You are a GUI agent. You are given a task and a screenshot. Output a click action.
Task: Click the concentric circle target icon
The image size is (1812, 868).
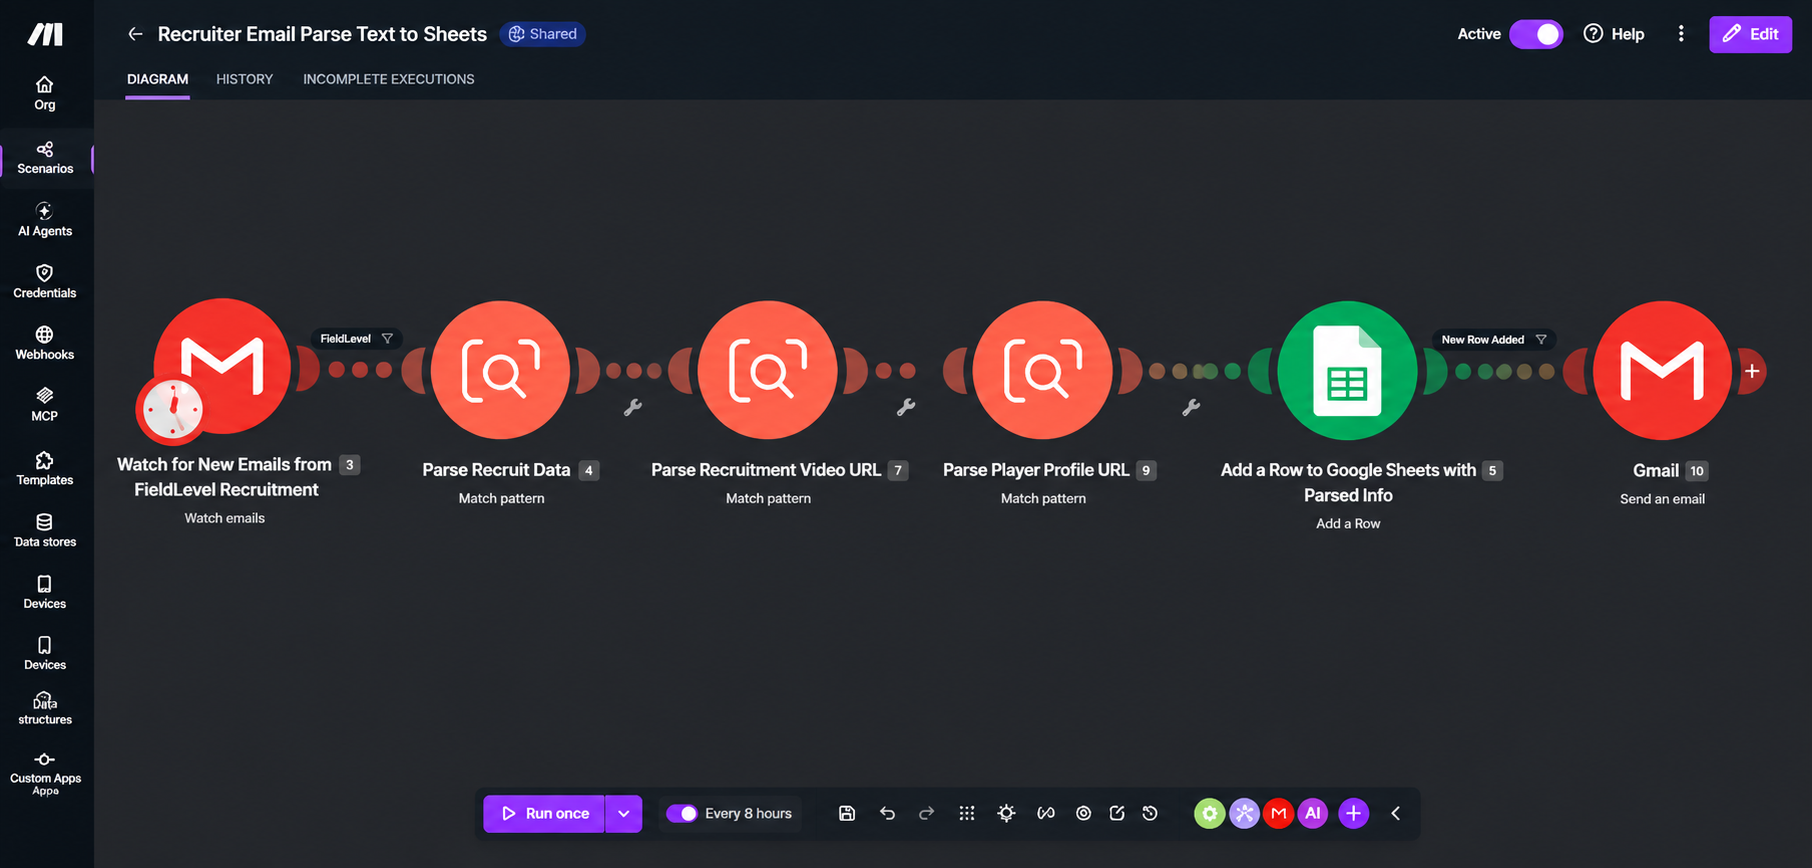click(x=1083, y=814)
